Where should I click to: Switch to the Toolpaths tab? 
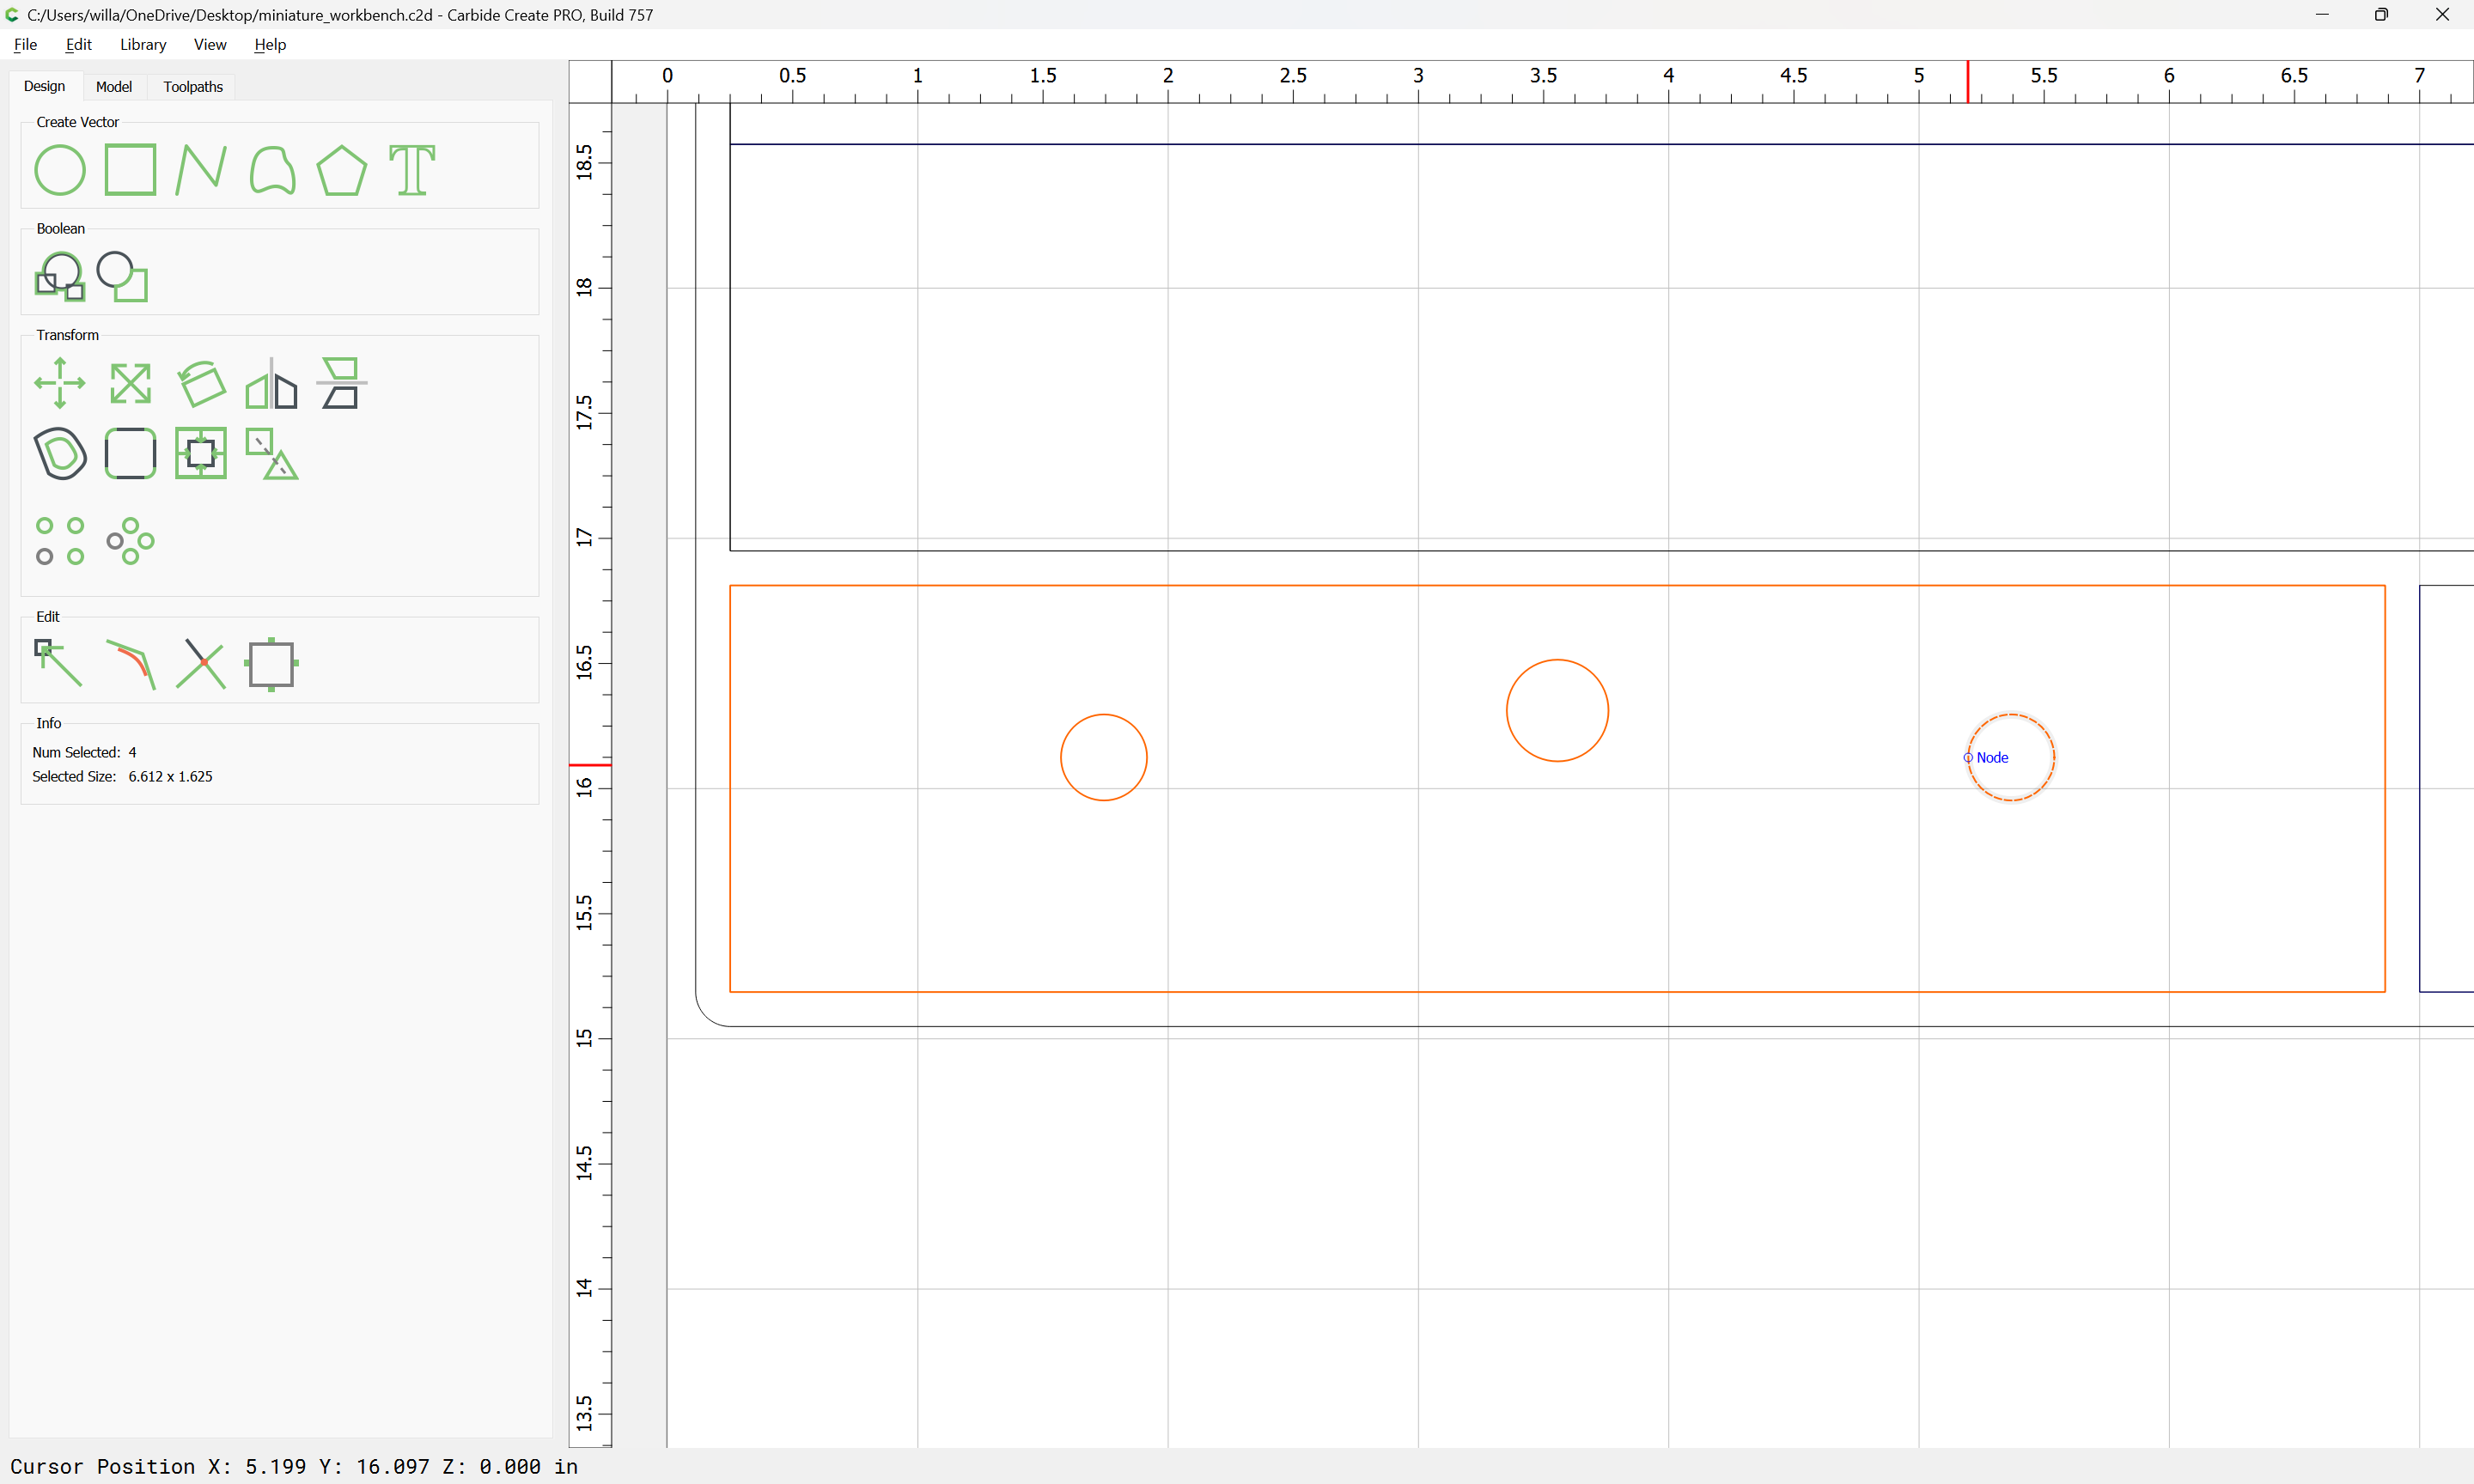(193, 86)
